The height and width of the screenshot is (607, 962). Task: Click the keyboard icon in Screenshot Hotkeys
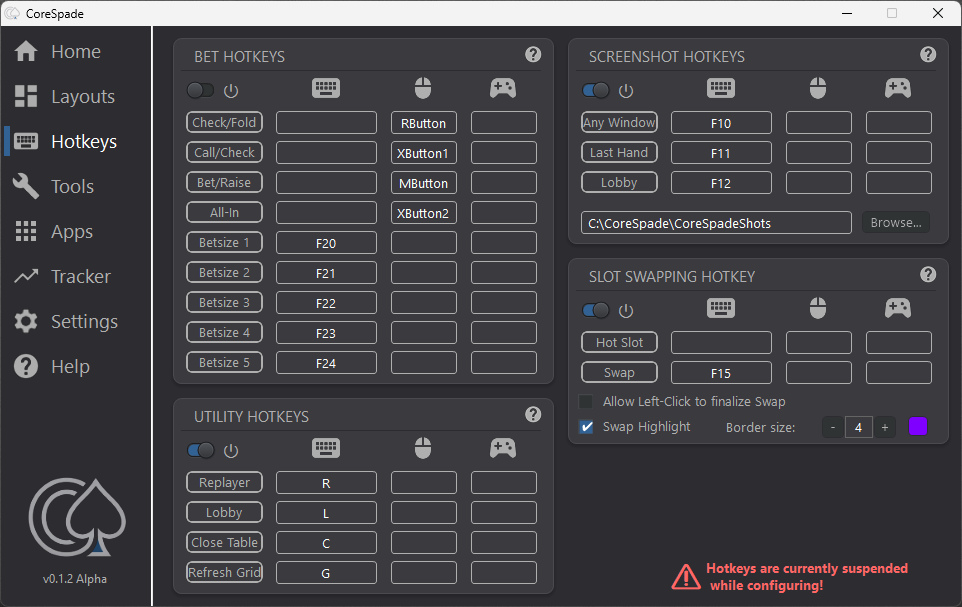pyautogui.click(x=721, y=88)
